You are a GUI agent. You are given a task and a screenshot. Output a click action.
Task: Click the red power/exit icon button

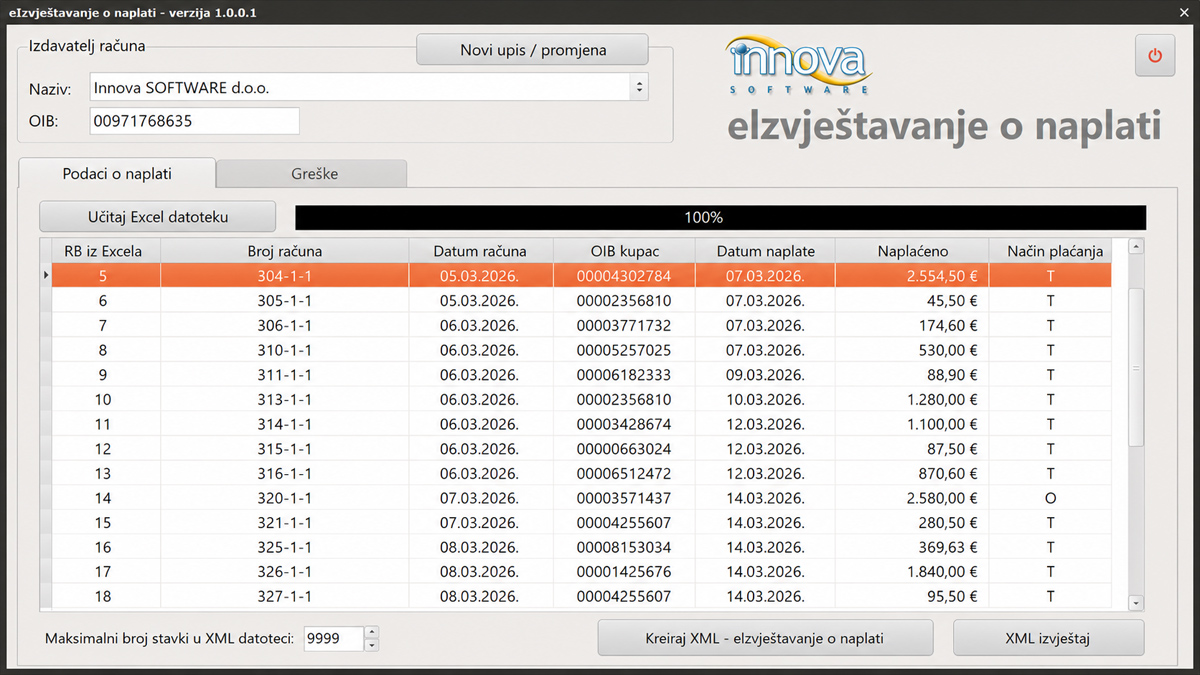coord(1155,56)
